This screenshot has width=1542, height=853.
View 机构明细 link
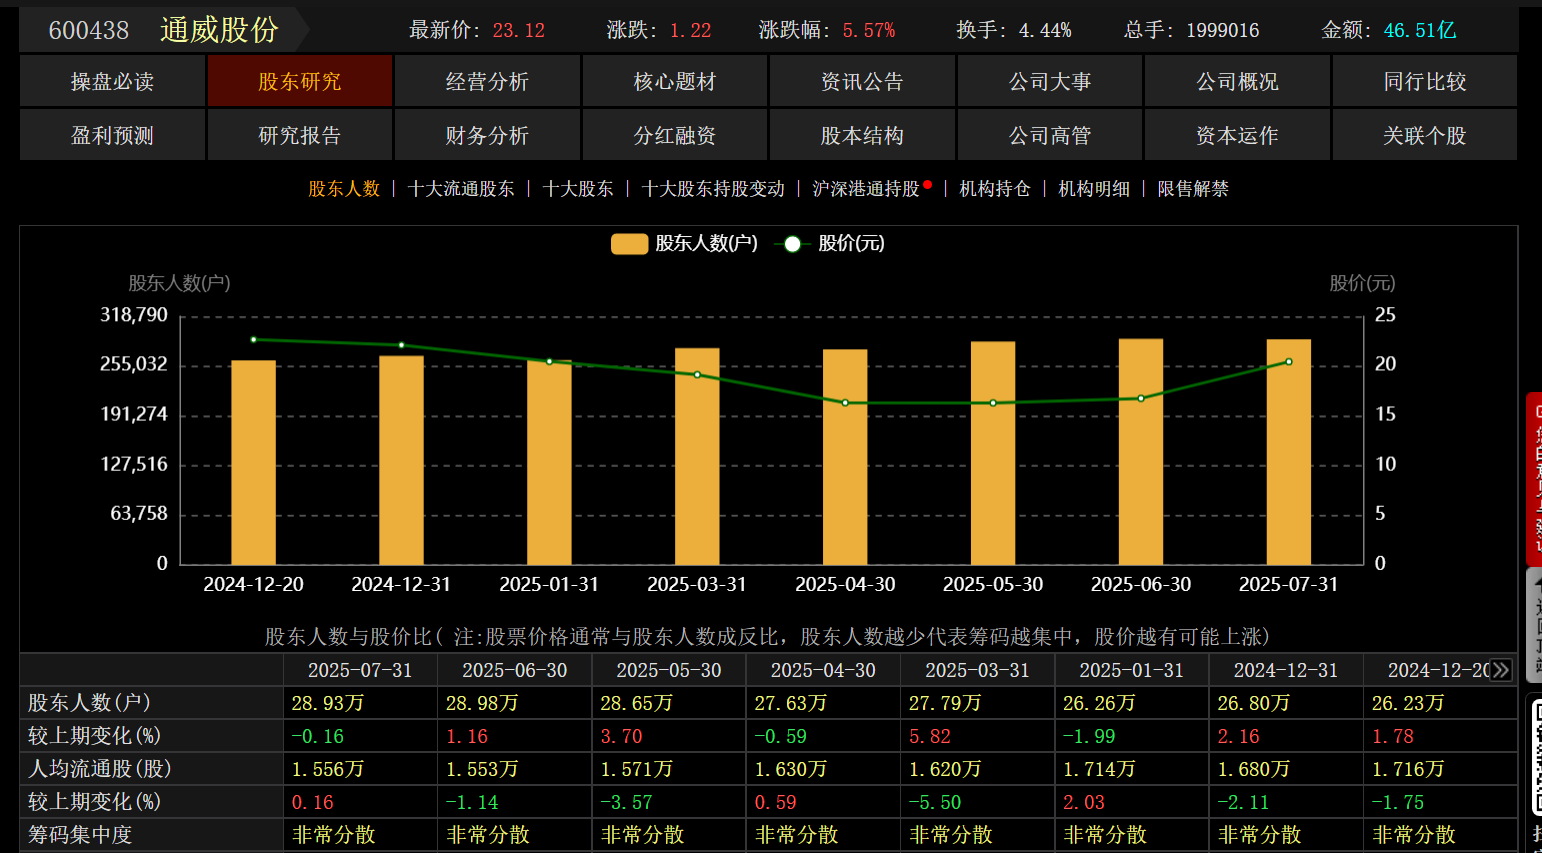[x=1094, y=189]
